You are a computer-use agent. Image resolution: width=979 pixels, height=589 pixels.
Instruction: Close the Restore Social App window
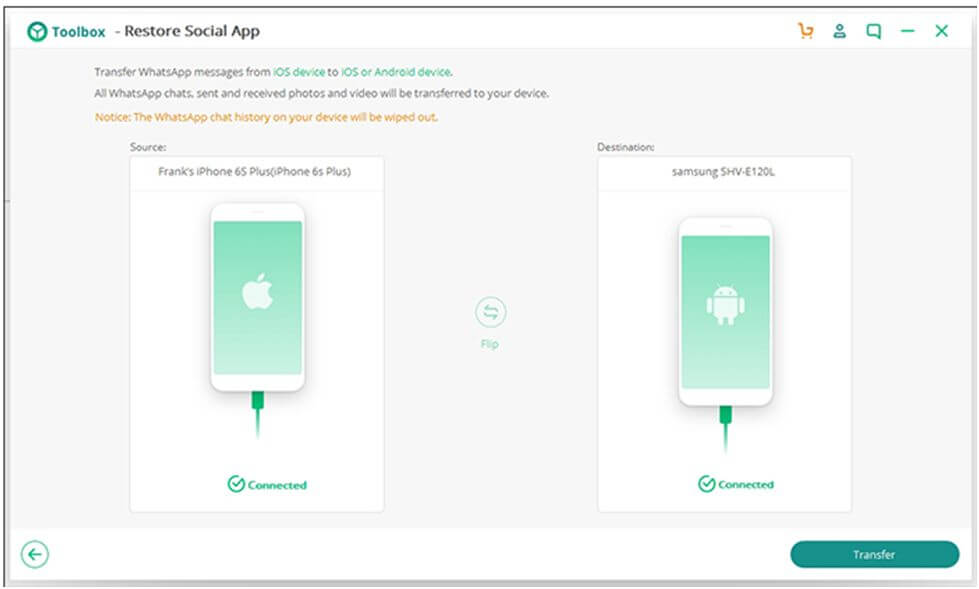(942, 31)
